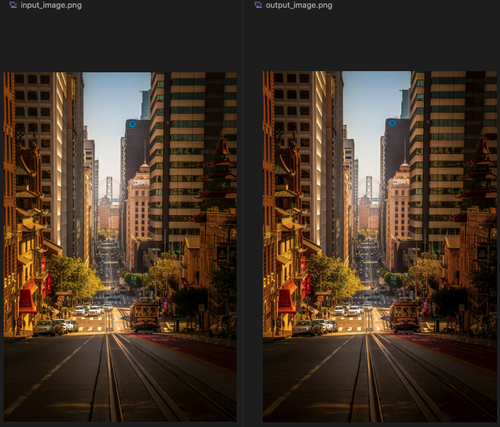The image size is (500, 427).
Task: Click the output image street photo preview
Action: pos(380,246)
